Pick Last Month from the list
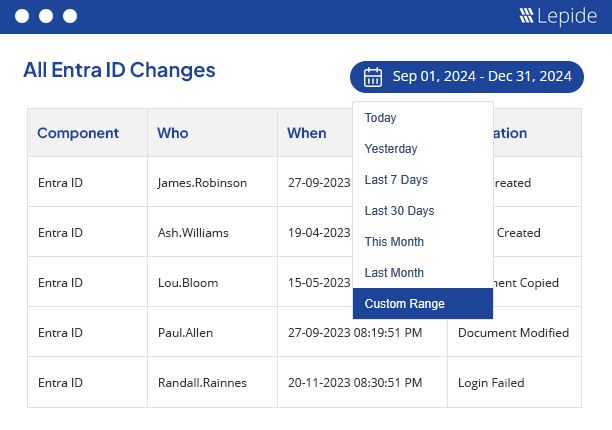This screenshot has height=430, width=612. click(x=423, y=273)
